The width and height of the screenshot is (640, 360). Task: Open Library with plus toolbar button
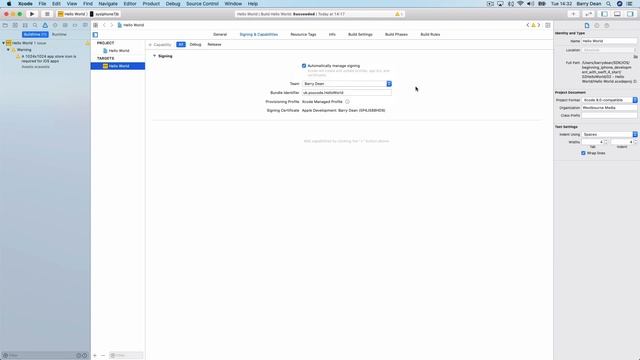coord(573,14)
